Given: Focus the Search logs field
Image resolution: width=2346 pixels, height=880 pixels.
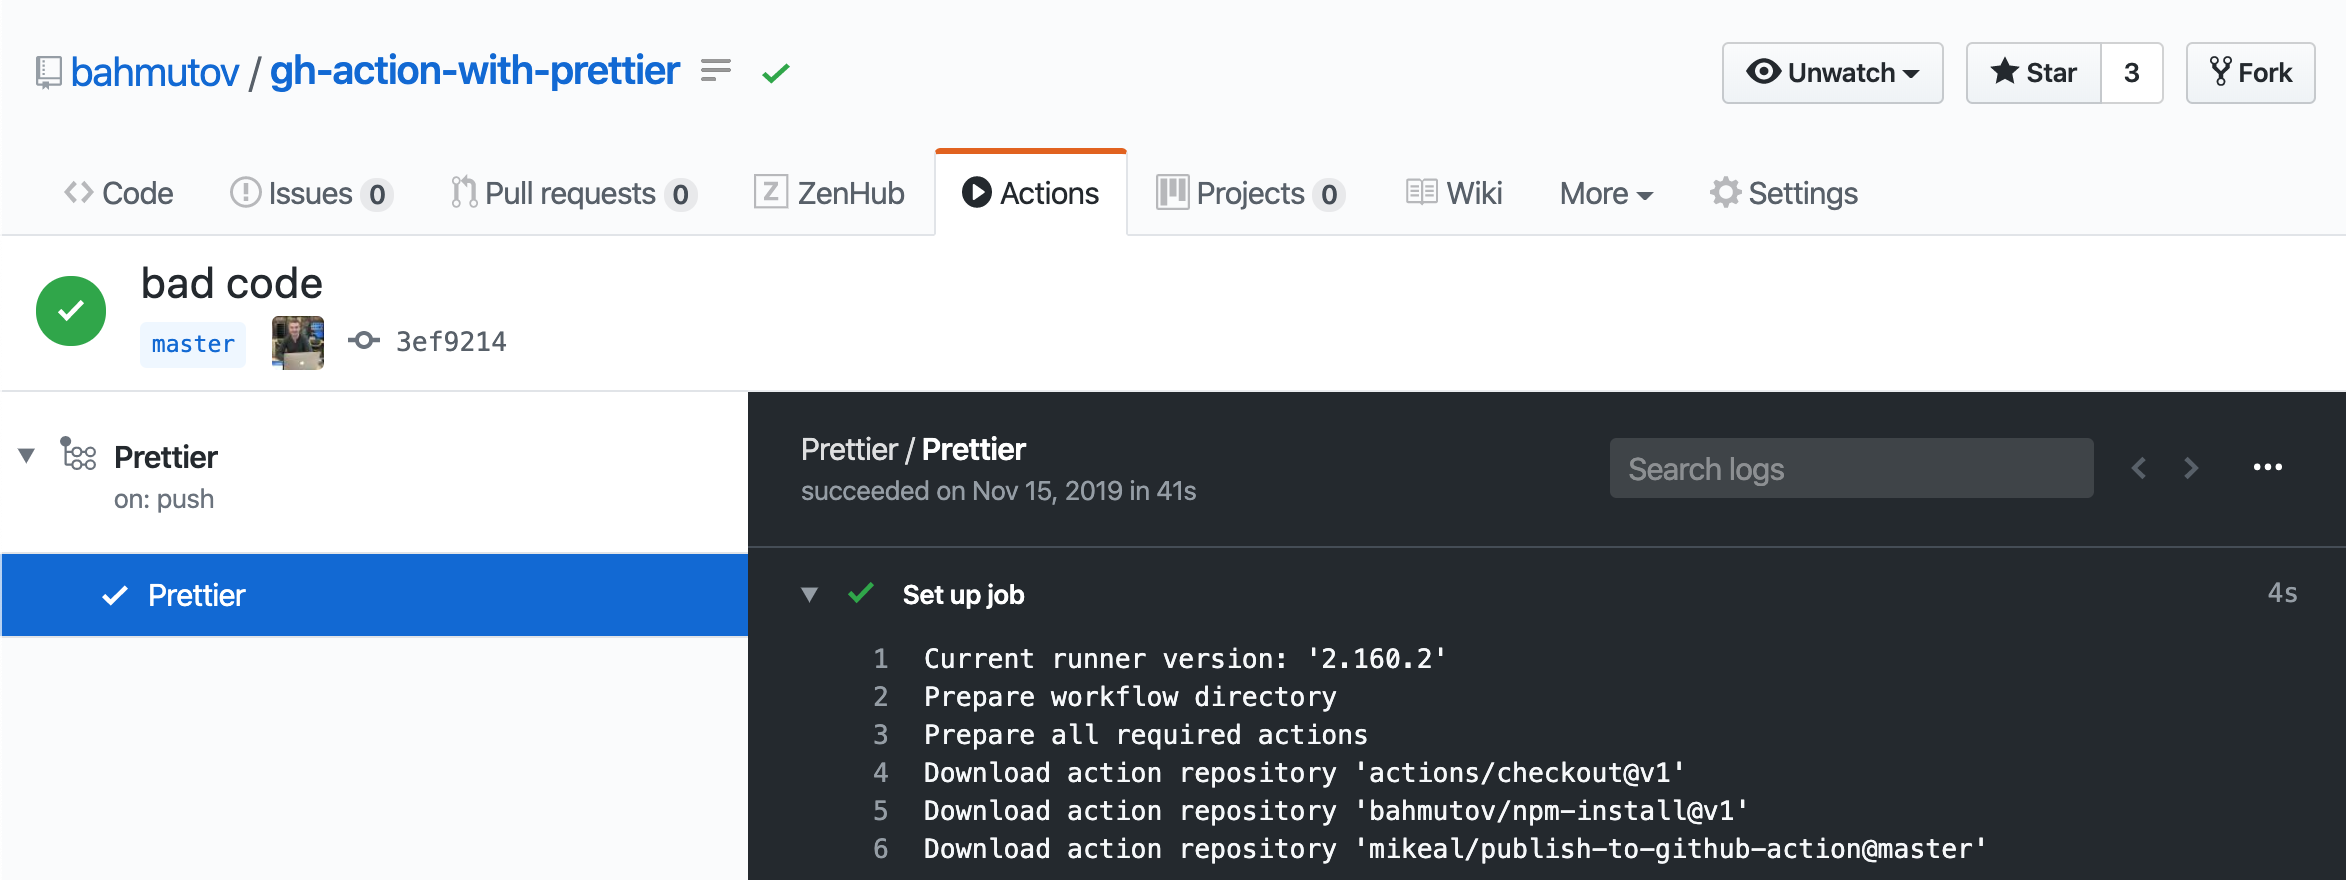Looking at the screenshot, I should [x=1851, y=468].
